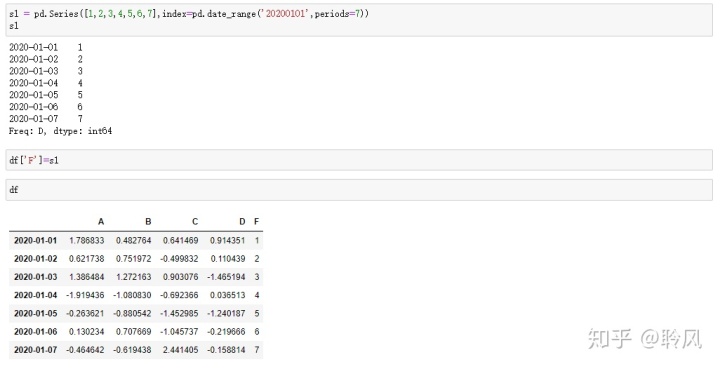This screenshot has height=369, width=720.
Task: Click cell value 0.130234
Action: pyautogui.click(x=87, y=331)
